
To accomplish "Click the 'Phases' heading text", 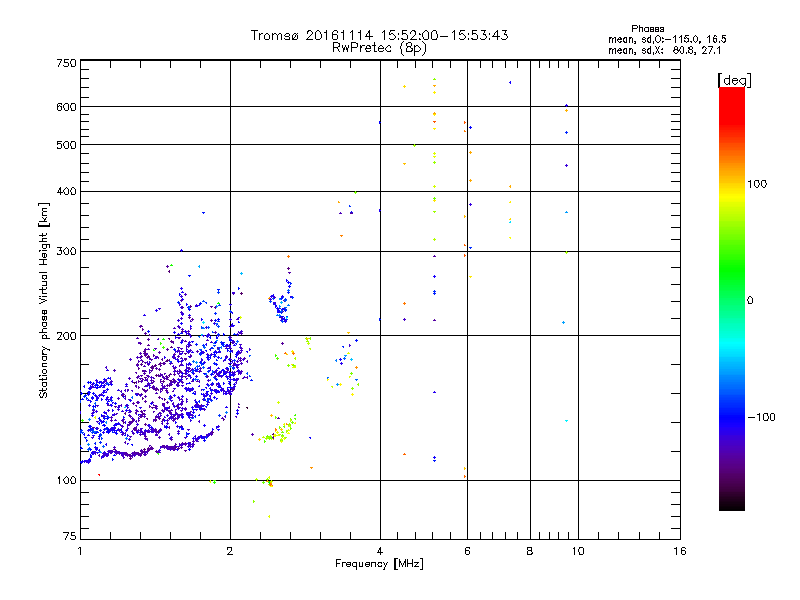I will (x=647, y=29).
